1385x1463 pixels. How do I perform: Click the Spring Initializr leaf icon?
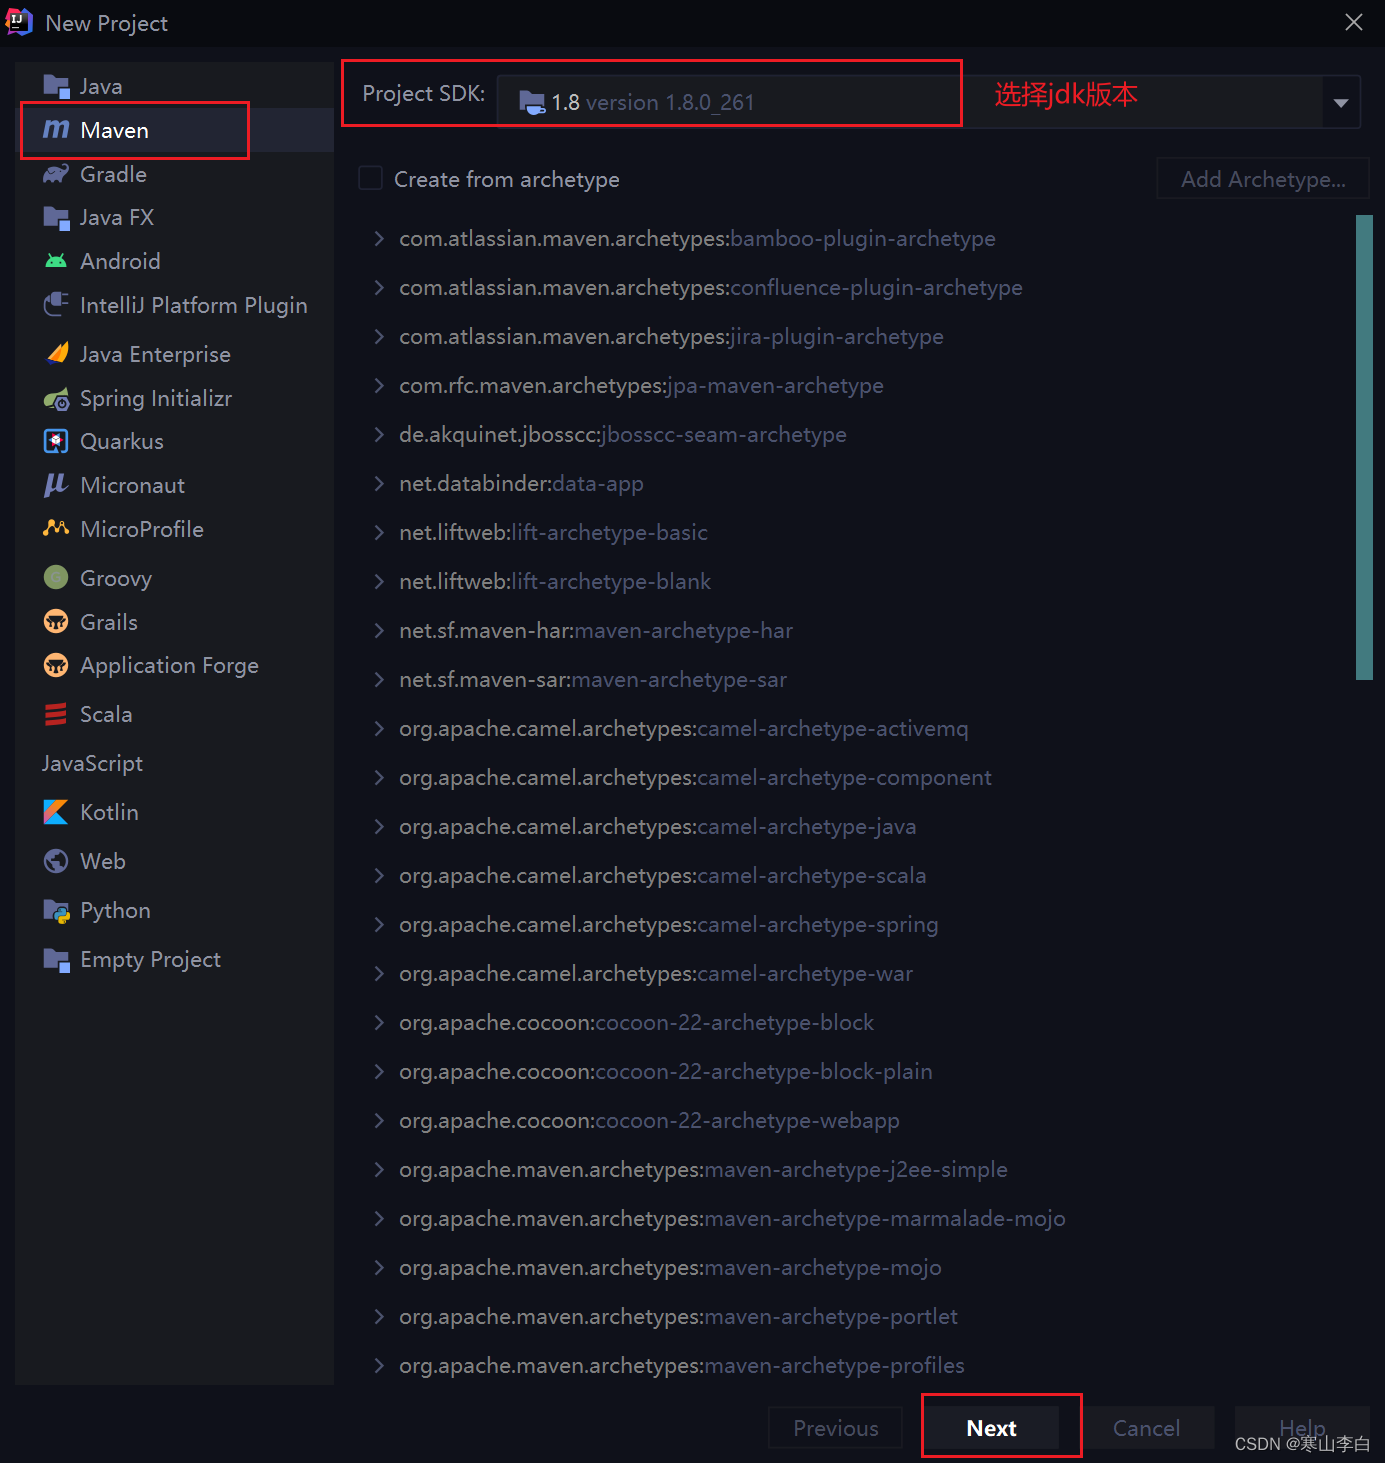point(56,398)
